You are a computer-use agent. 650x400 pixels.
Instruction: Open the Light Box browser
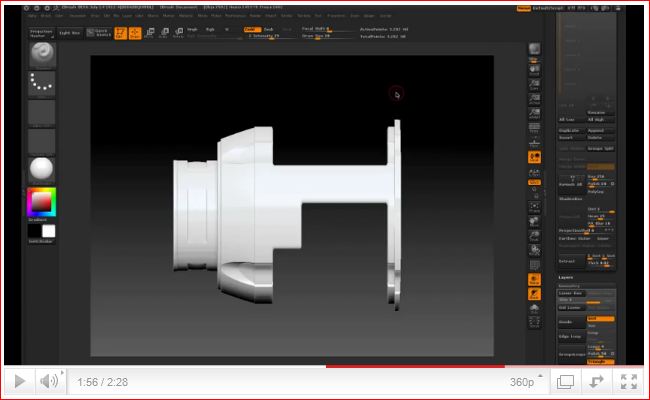click(69, 33)
